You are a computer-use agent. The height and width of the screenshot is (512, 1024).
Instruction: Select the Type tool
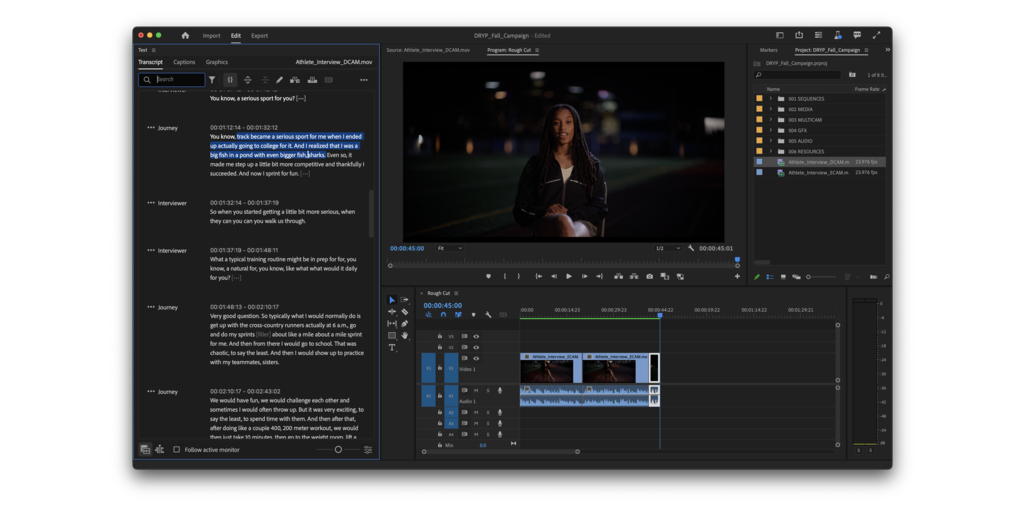(392, 348)
